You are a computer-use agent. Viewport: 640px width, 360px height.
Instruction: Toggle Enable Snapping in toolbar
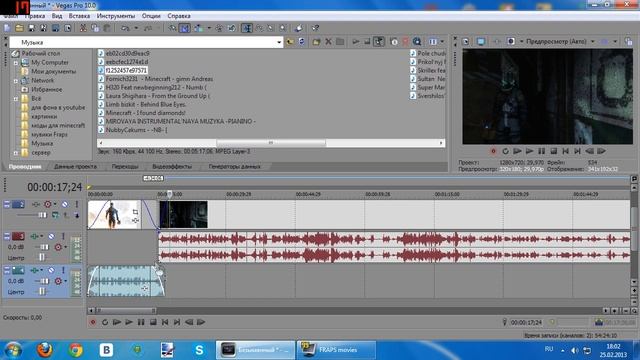click(173, 28)
